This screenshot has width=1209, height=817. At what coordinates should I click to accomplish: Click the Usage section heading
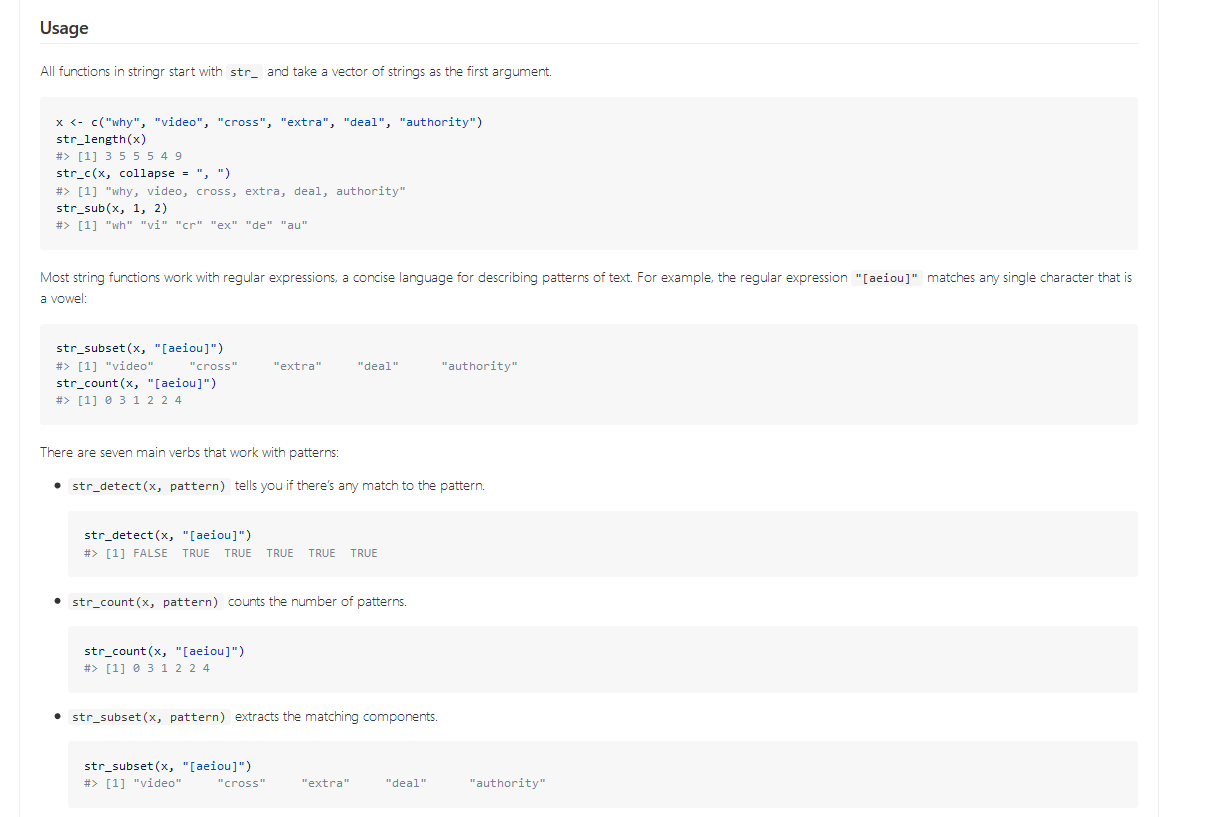pos(64,28)
